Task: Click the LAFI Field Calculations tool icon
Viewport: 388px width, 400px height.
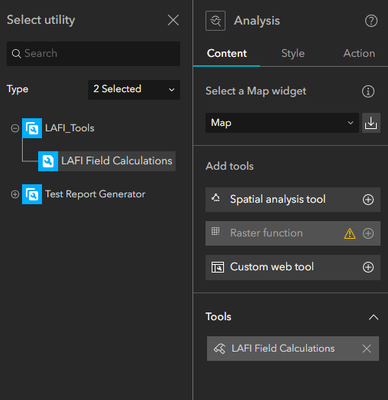Action: tap(48, 161)
